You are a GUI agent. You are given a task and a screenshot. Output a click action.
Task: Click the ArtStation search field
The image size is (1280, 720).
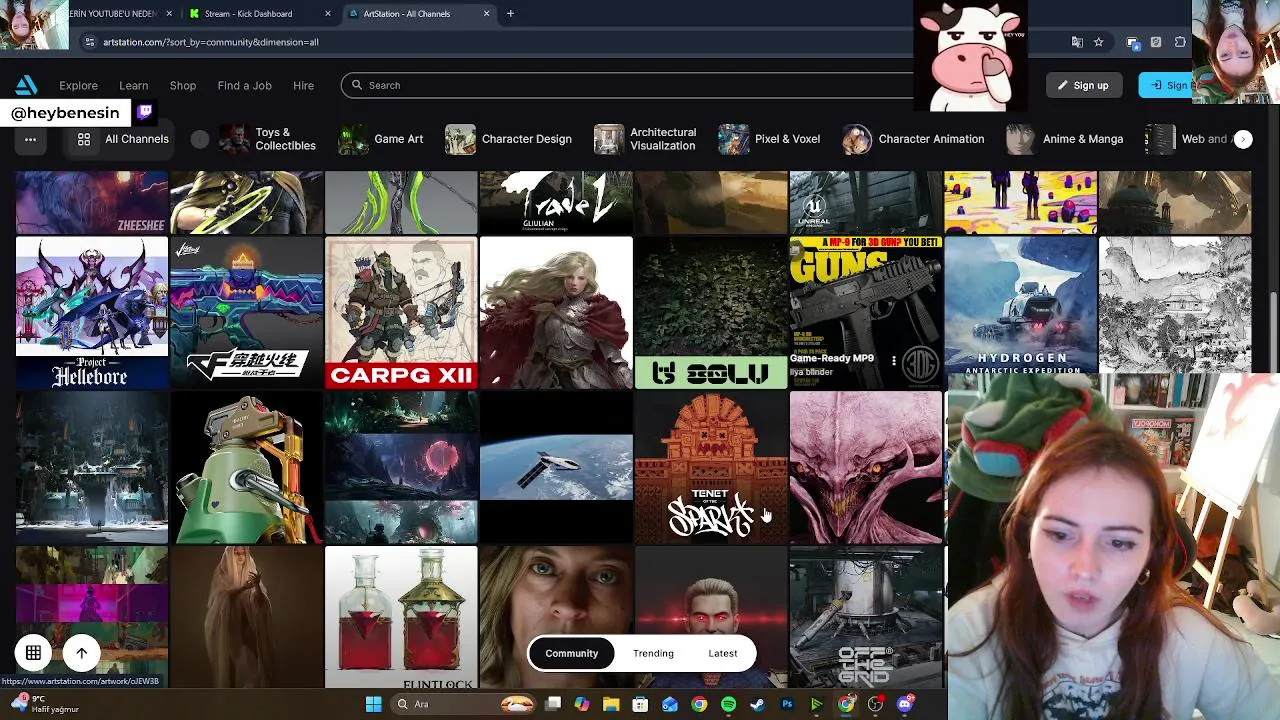point(640,85)
